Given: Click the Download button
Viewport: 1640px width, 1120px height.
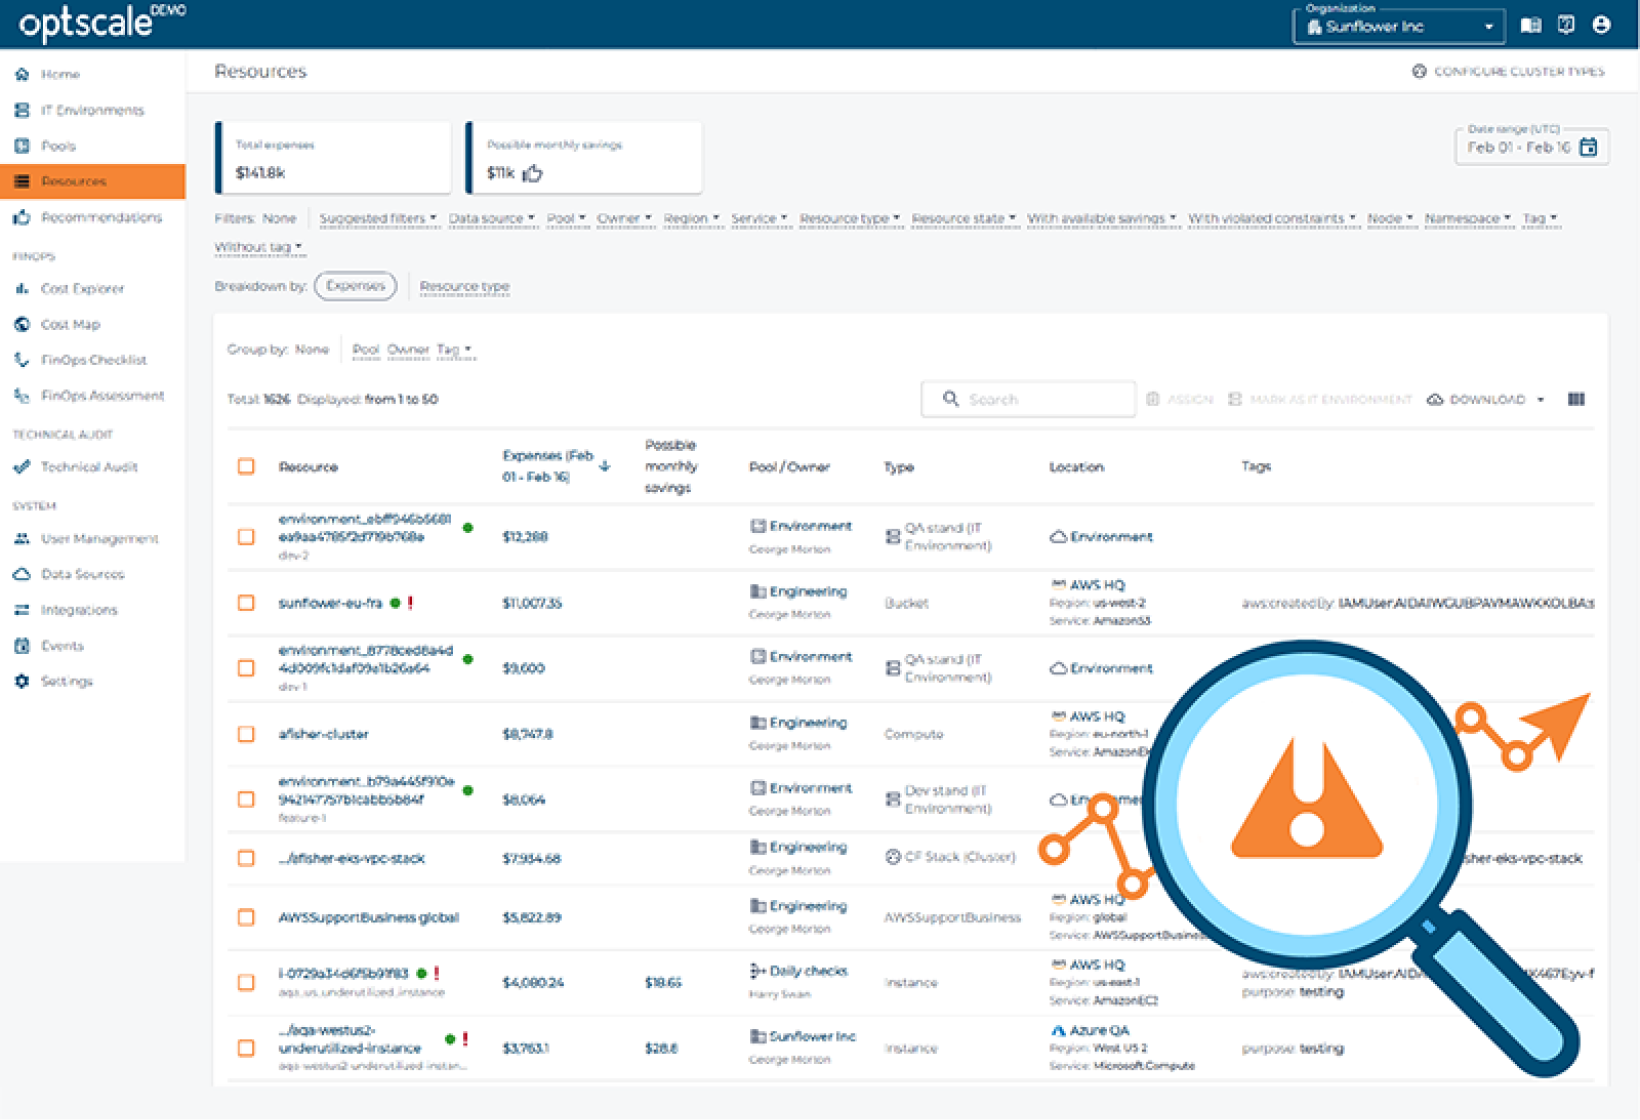Looking at the screenshot, I should (1485, 399).
